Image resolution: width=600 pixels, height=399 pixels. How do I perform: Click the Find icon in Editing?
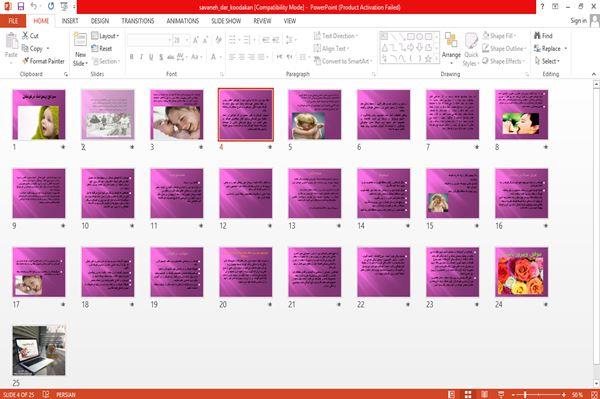[x=537, y=36]
